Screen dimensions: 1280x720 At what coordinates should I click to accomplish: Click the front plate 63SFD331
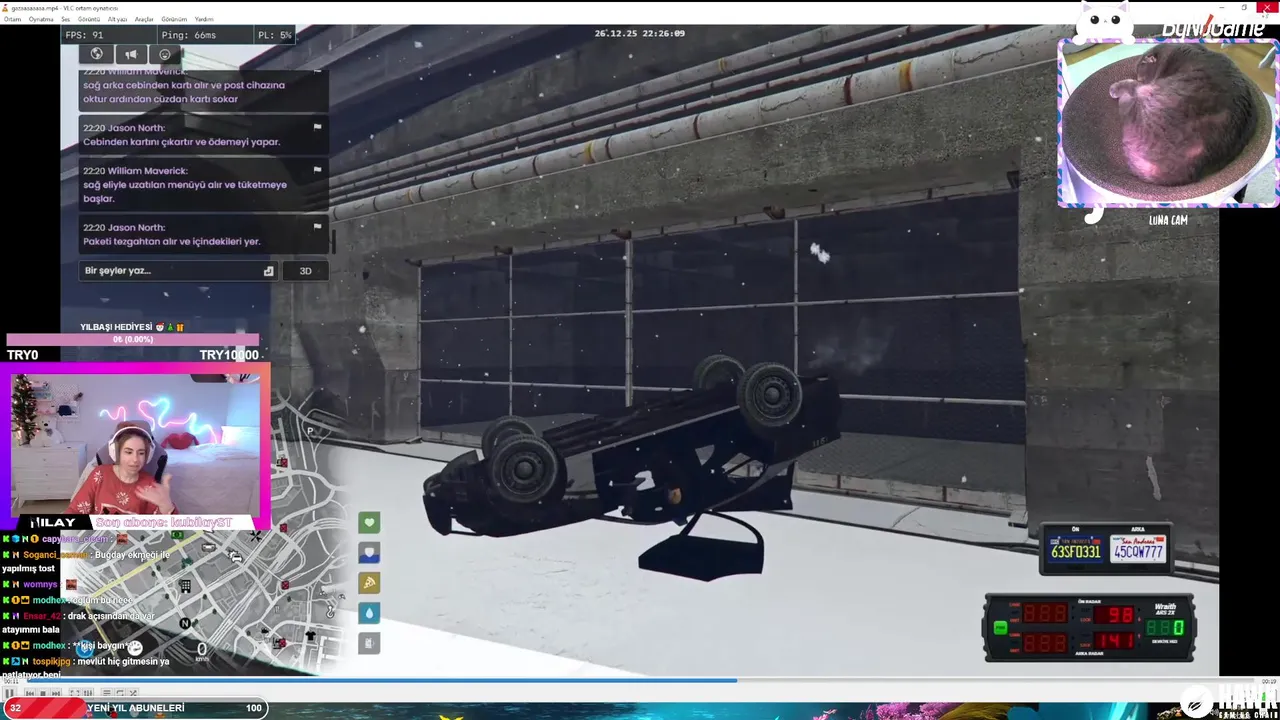1075,549
